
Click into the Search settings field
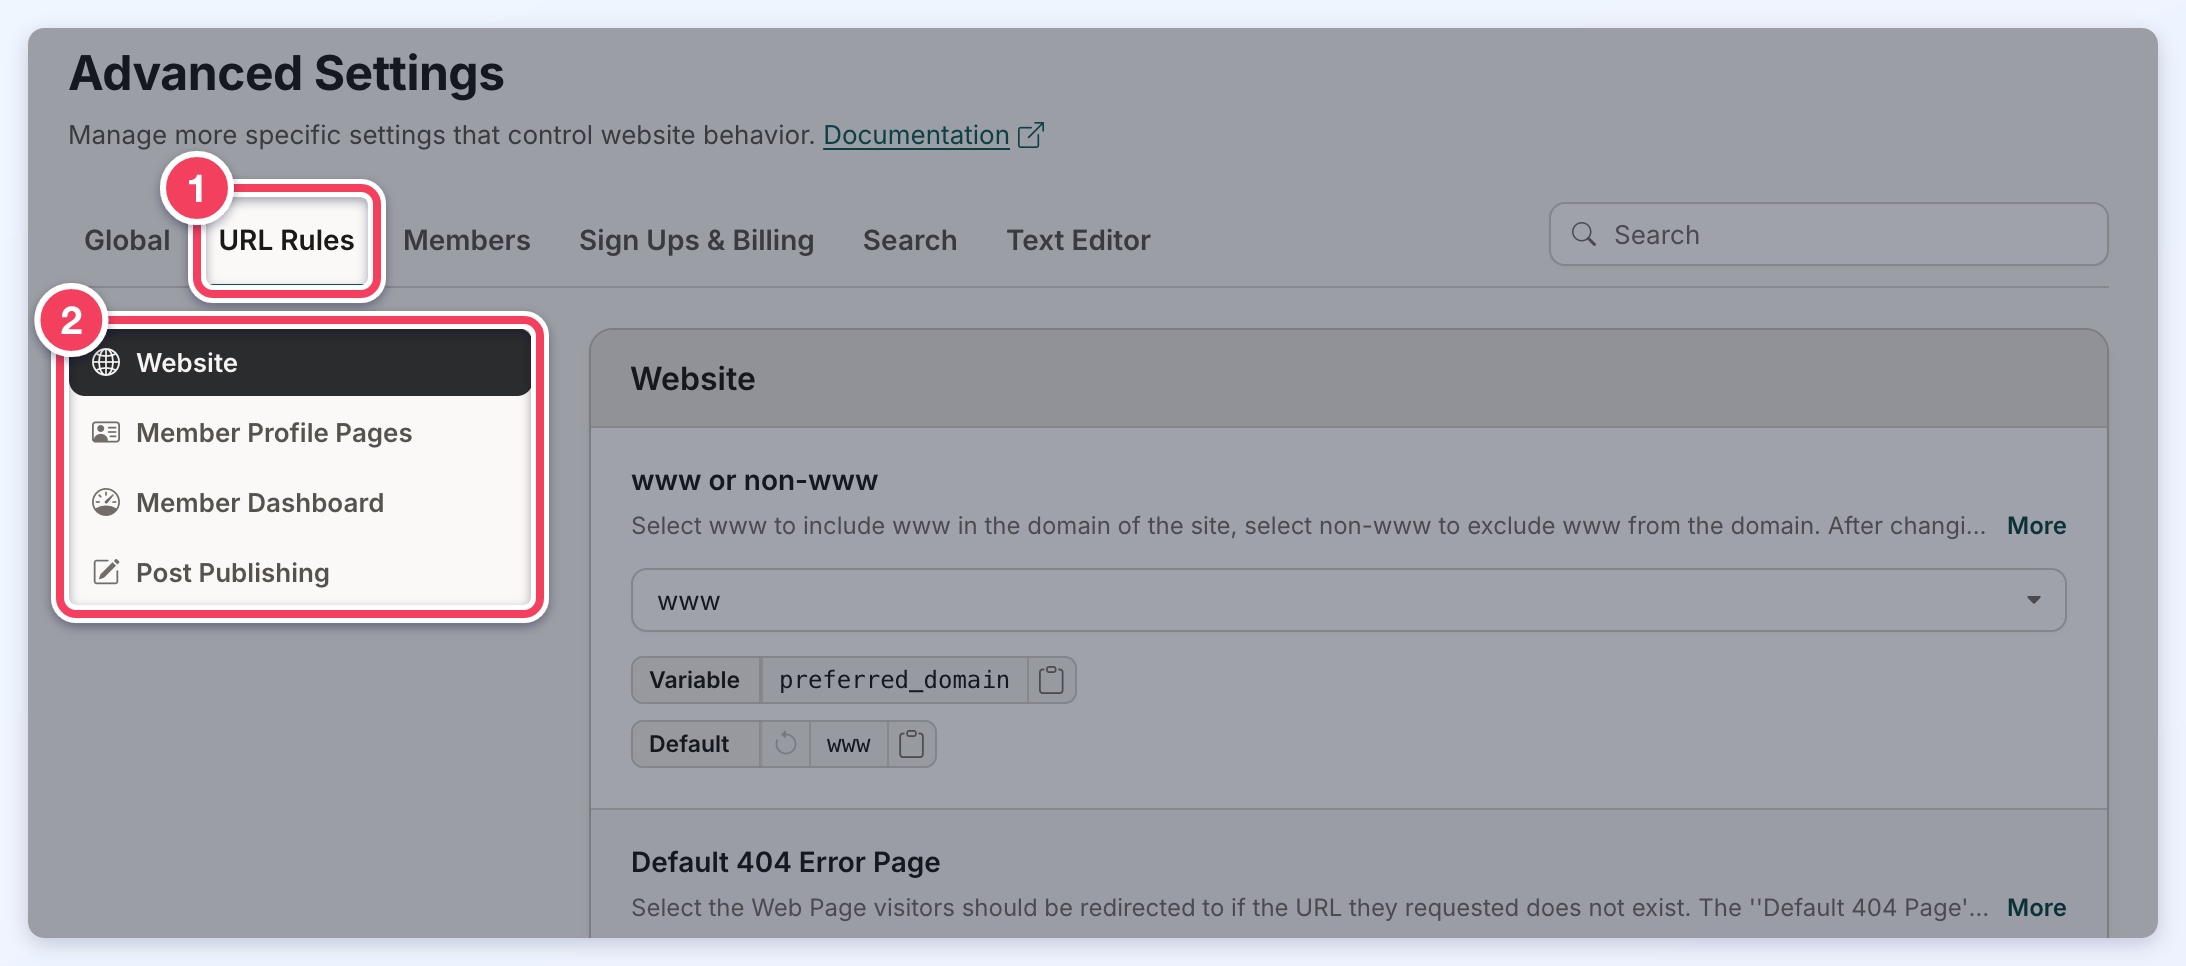click(1828, 234)
